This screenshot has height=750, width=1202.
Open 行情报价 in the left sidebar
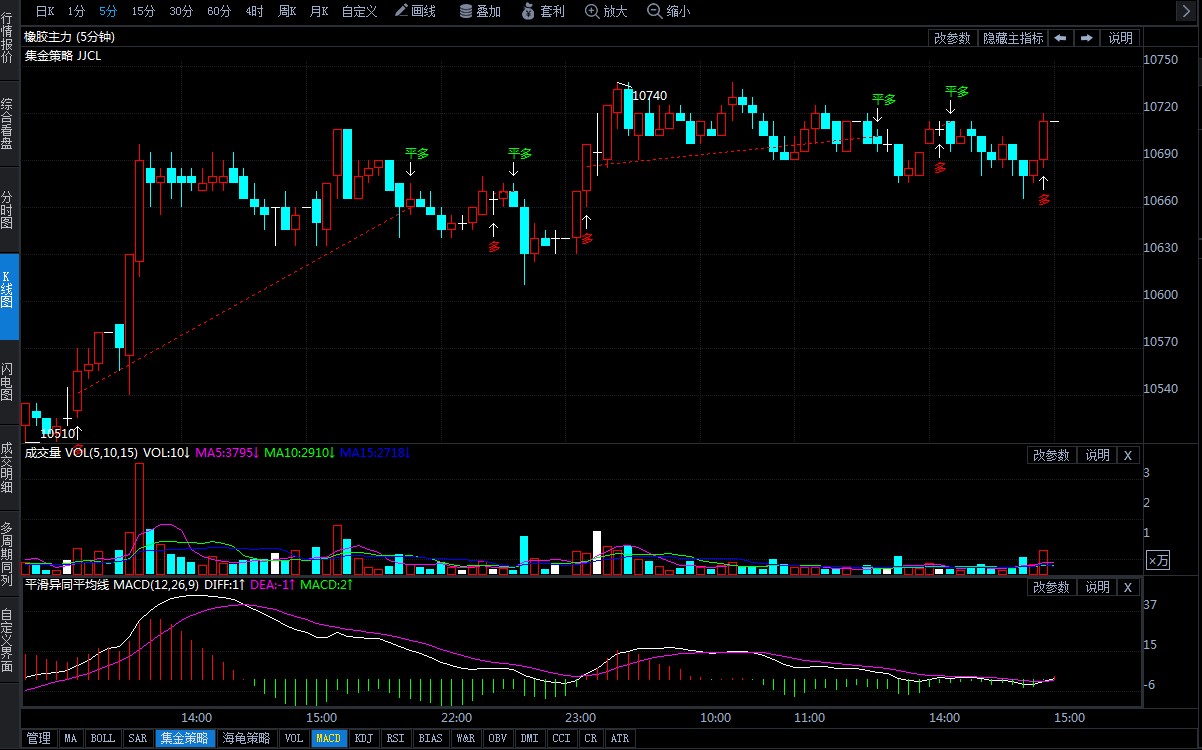pyautogui.click(x=8, y=40)
